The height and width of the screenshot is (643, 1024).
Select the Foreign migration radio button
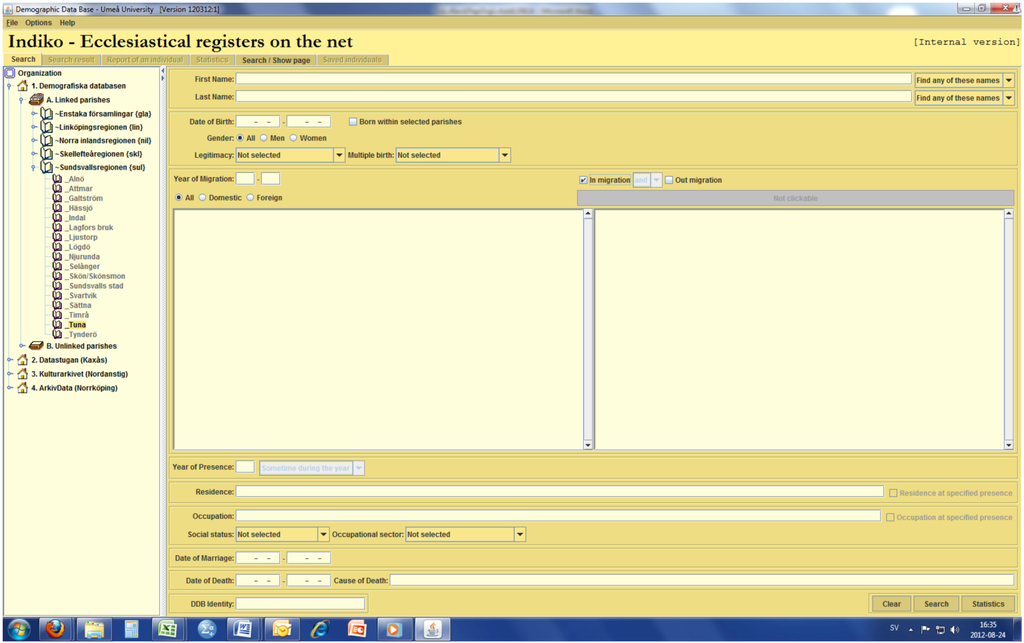[x=250, y=197]
